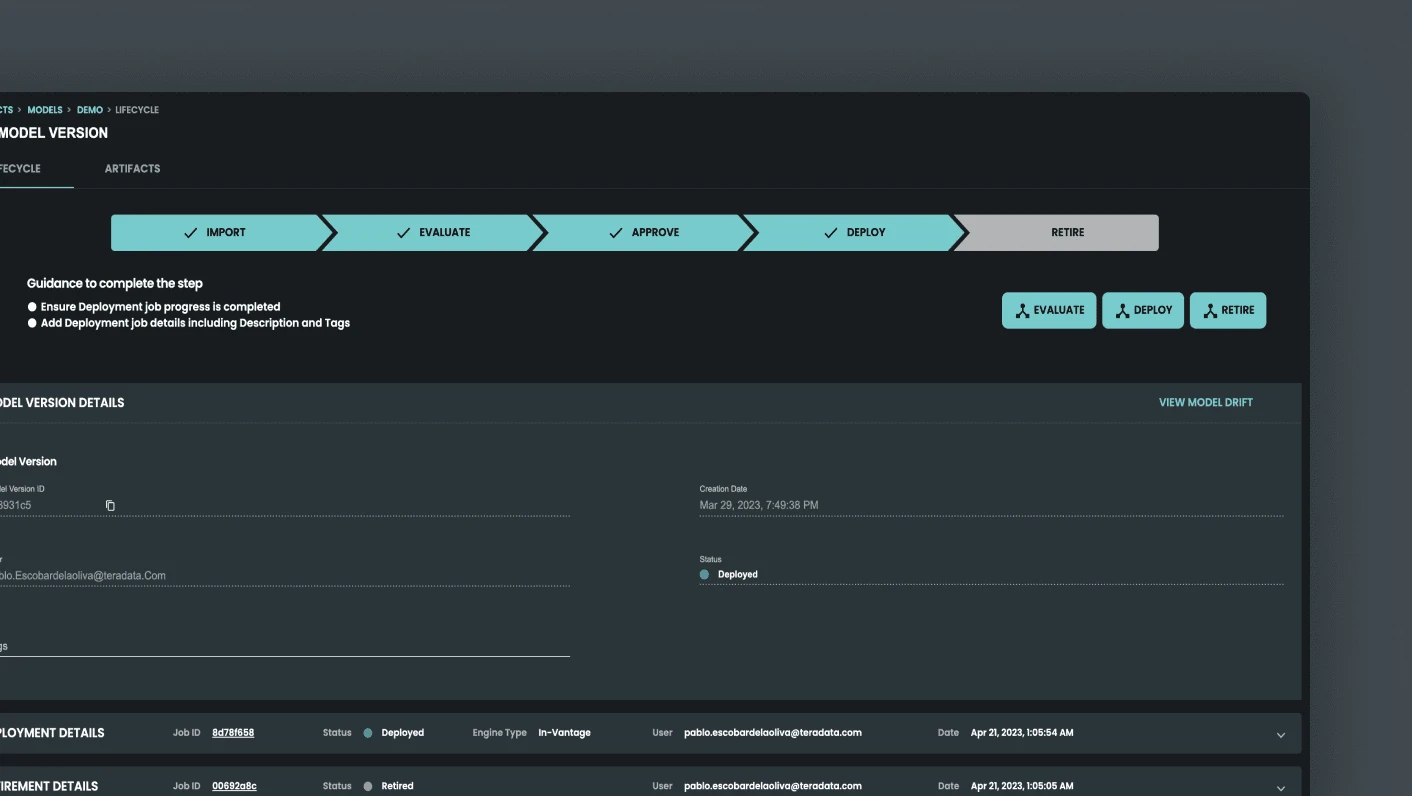The width and height of the screenshot is (1412, 796).
Task: Open View Model Drift
Action: point(1205,403)
